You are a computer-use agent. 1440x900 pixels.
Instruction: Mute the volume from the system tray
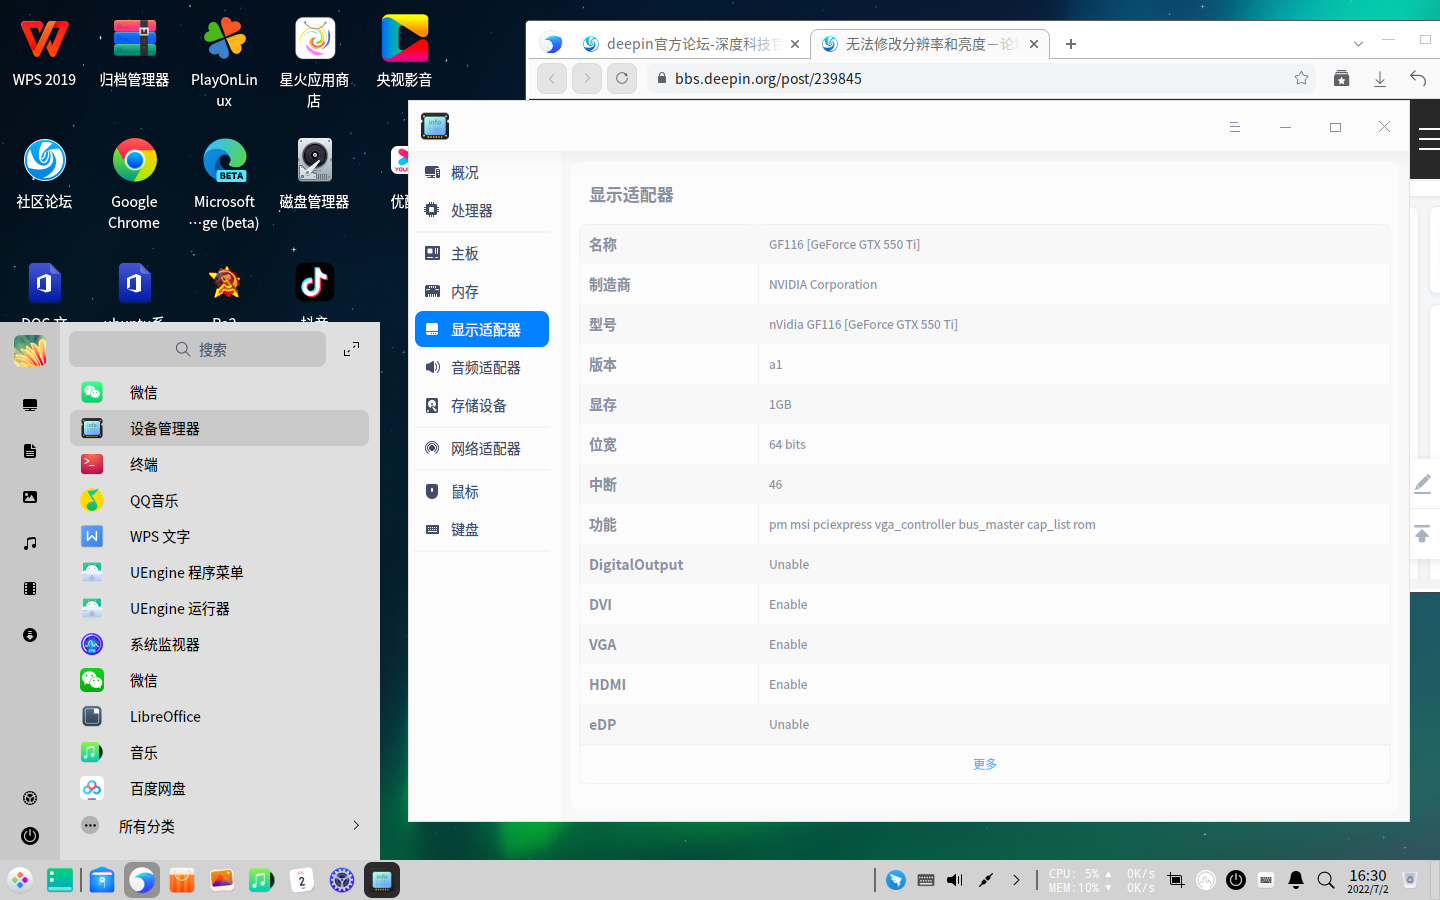click(954, 880)
